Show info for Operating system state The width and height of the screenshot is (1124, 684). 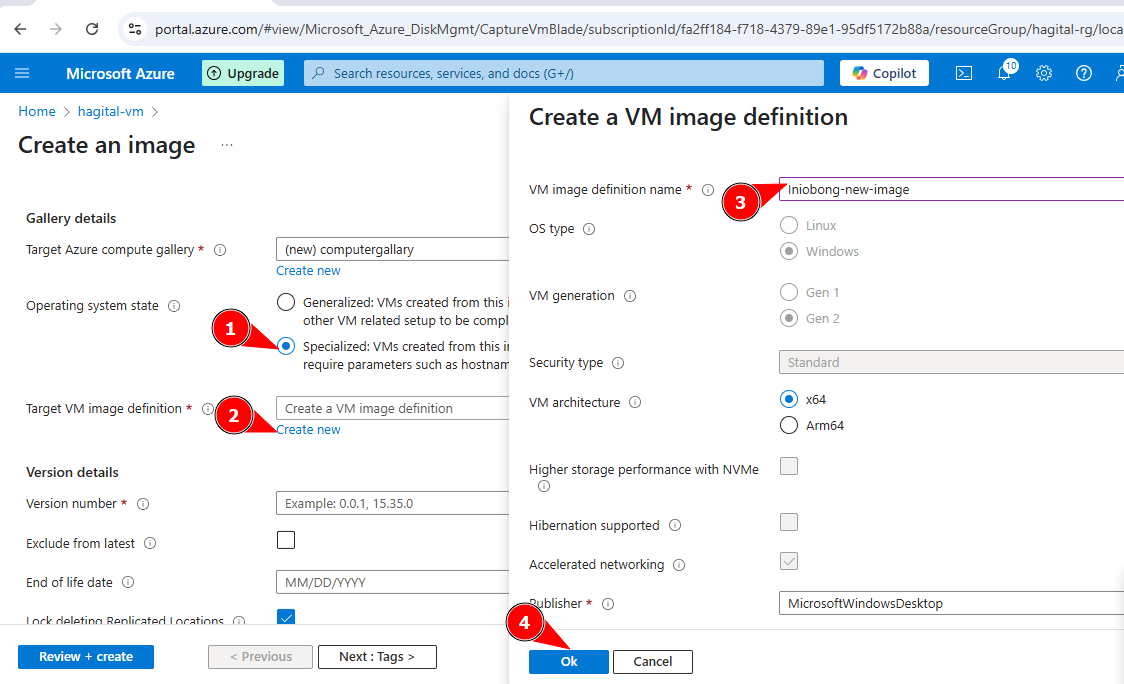(173, 306)
